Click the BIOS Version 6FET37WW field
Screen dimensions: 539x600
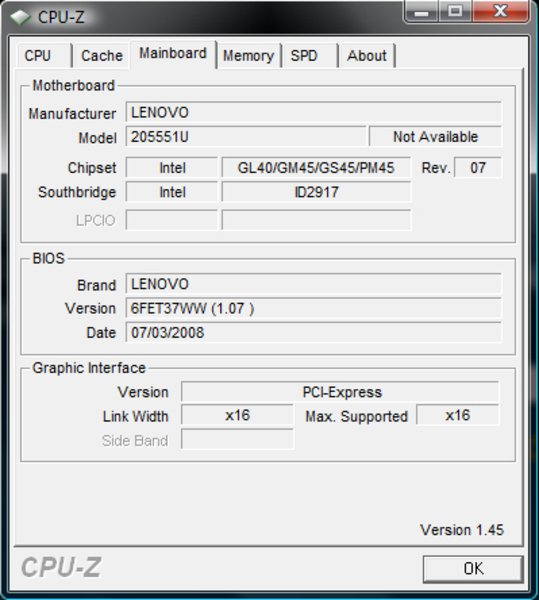tap(313, 308)
